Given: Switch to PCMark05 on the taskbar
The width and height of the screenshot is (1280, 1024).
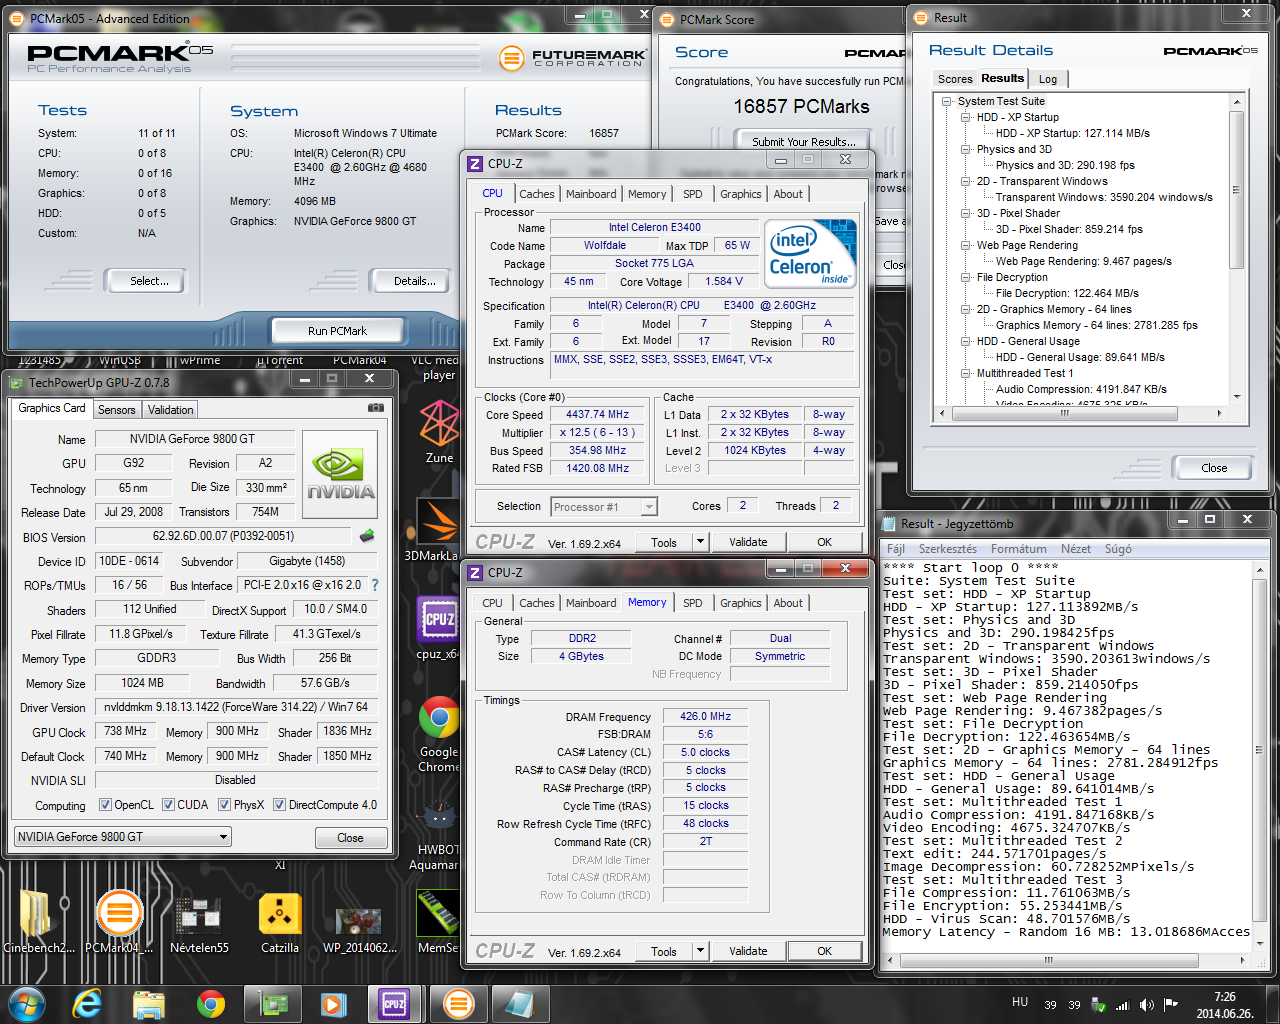Looking at the screenshot, I should (458, 1004).
